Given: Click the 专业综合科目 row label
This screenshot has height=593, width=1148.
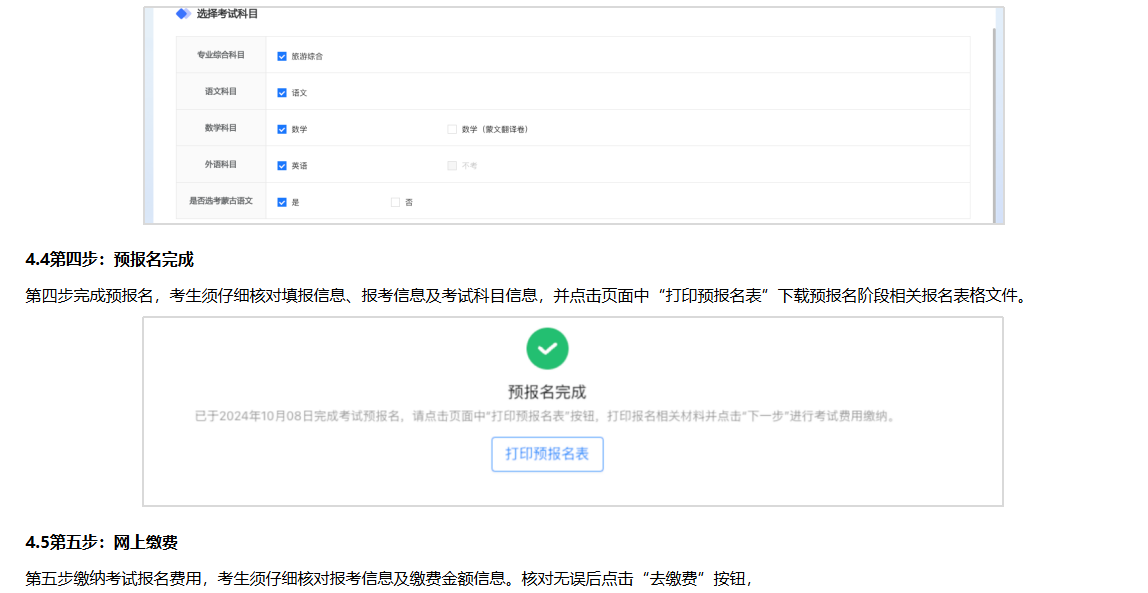Looking at the screenshot, I should (x=220, y=55).
